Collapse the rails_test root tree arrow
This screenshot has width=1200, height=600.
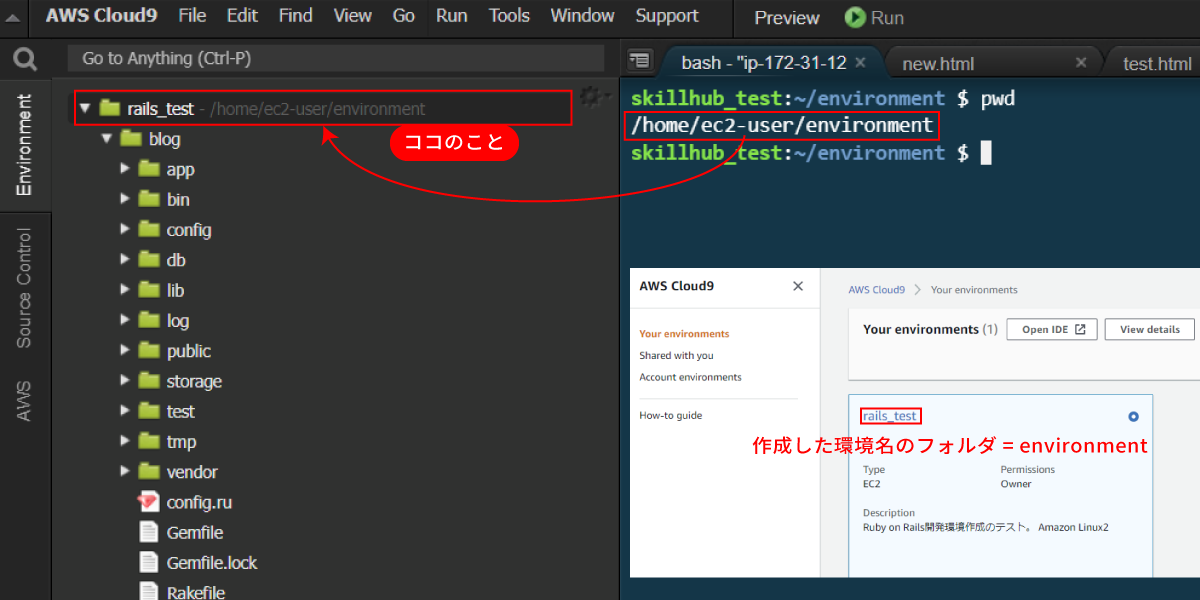(x=85, y=108)
